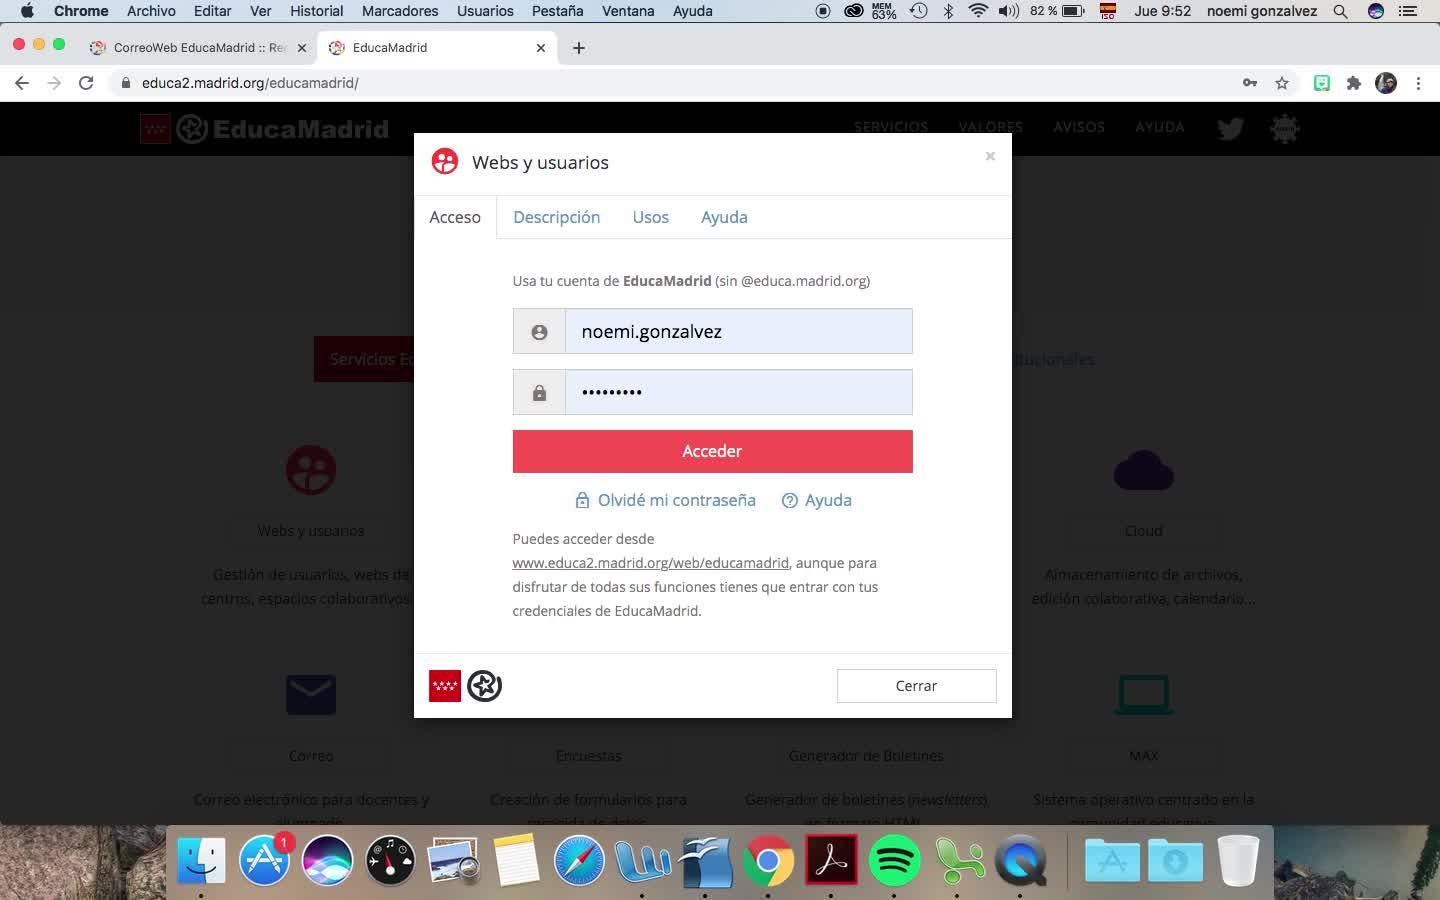Viewport: 1440px width, 900px height.
Task: Click the saved password key icon
Action: coord(1250,83)
